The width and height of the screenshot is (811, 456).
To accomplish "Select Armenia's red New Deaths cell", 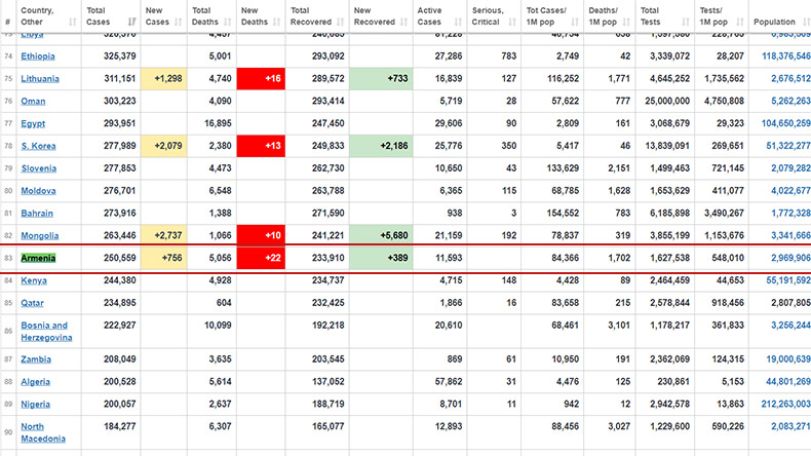I will 261,257.
